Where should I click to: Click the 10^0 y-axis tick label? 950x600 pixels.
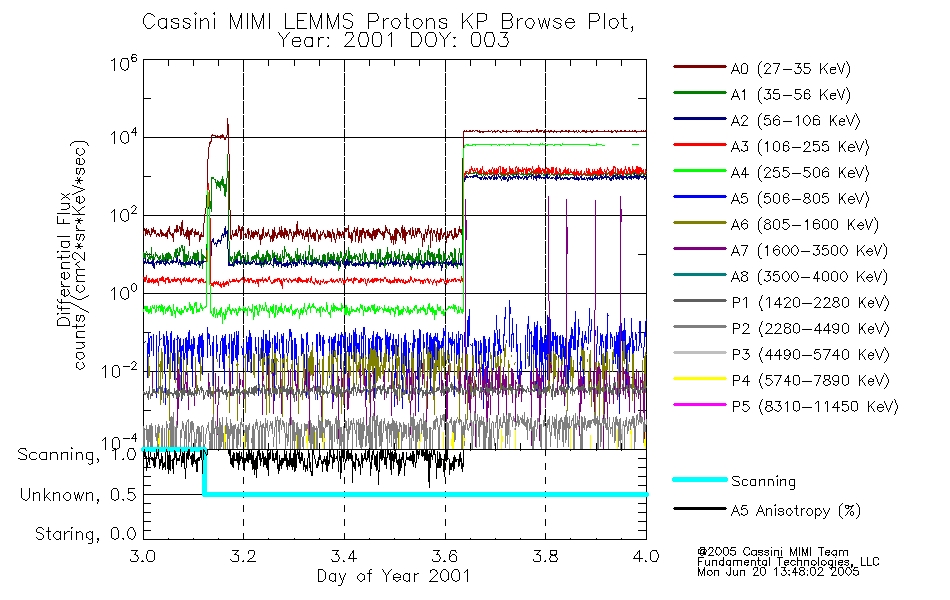[x=123, y=293]
